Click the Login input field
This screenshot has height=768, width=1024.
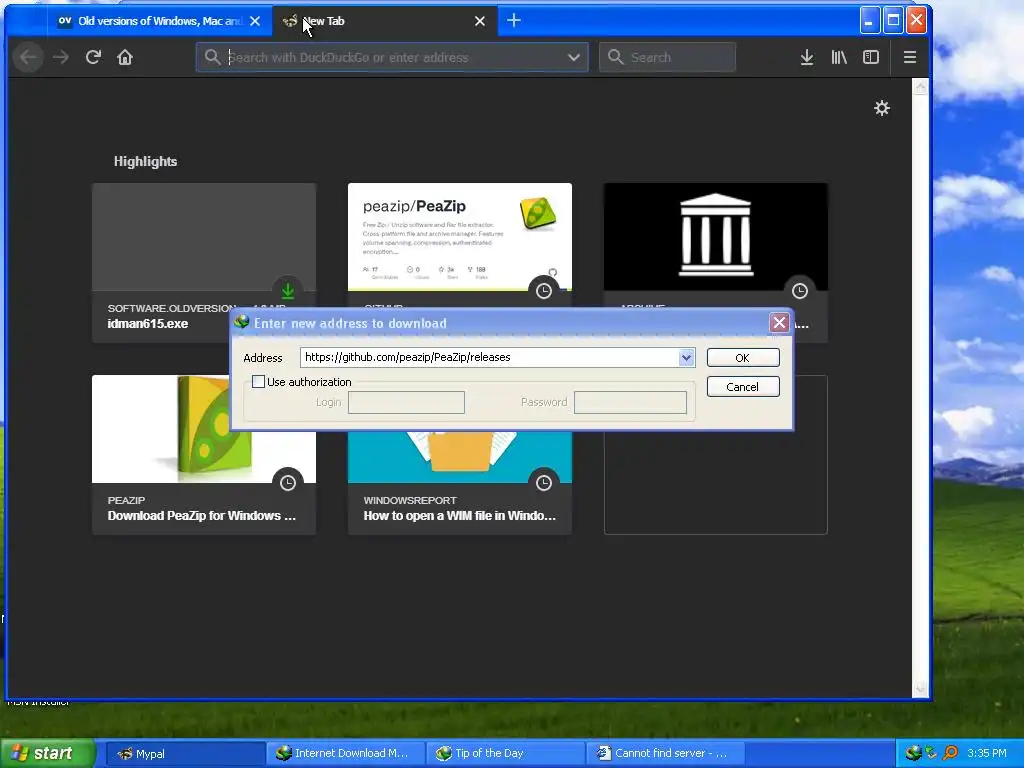pyautogui.click(x=406, y=402)
